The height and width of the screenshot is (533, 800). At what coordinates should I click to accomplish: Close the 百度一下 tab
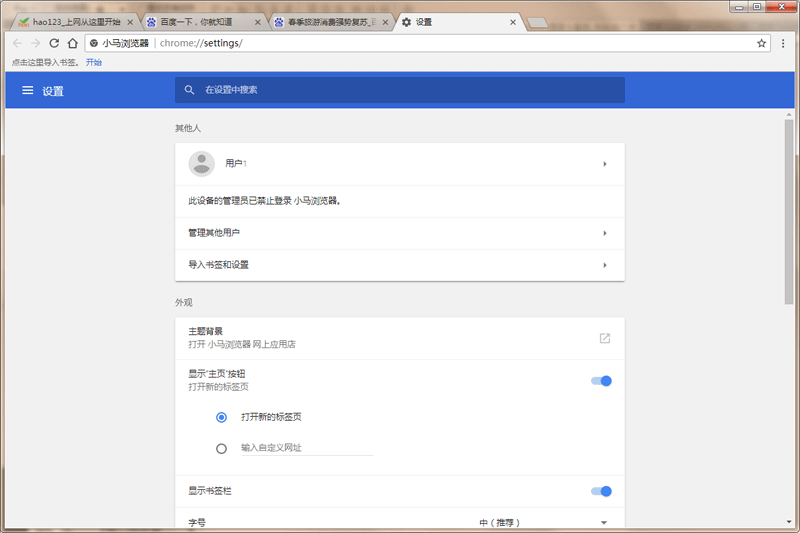pyautogui.click(x=258, y=22)
